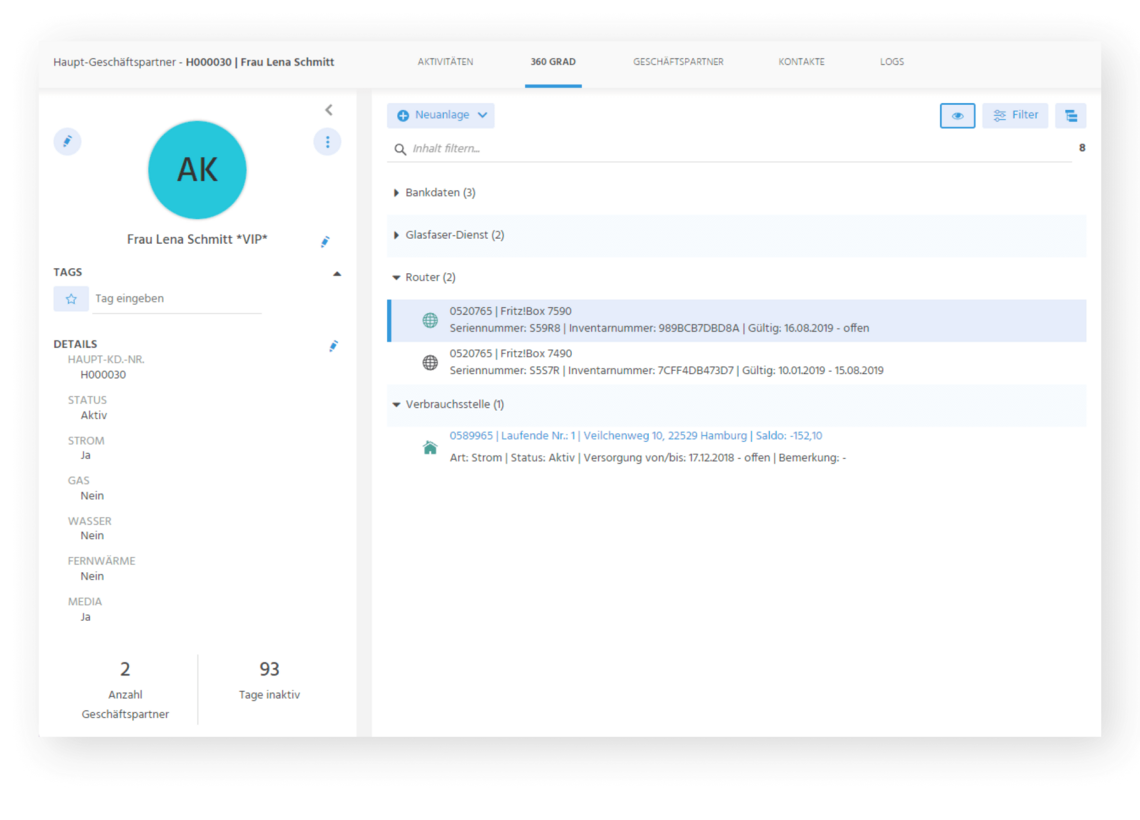This screenshot has width=1140, height=820.
Task: Click the tree structure view icon
Action: (x=1070, y=116)
